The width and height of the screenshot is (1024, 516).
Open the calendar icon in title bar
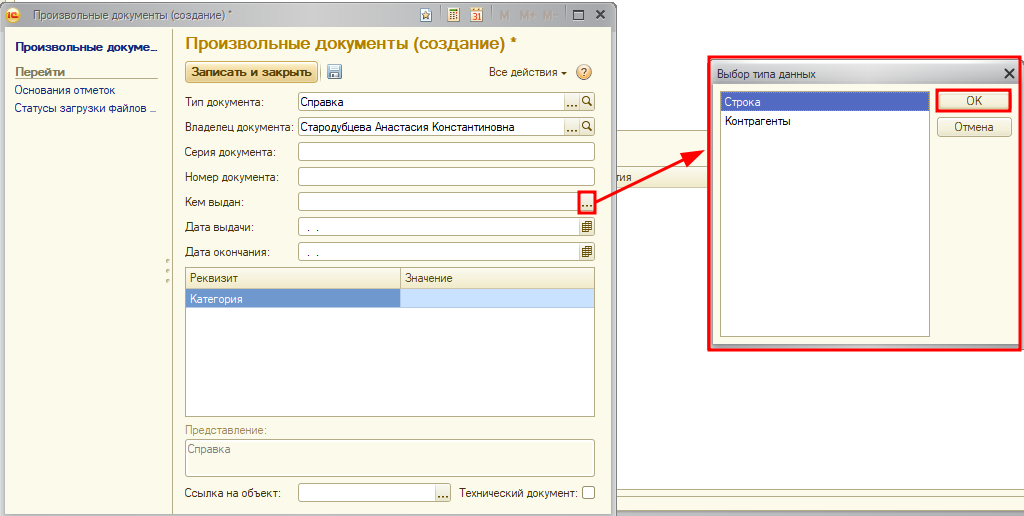click(x=476, y=15)
